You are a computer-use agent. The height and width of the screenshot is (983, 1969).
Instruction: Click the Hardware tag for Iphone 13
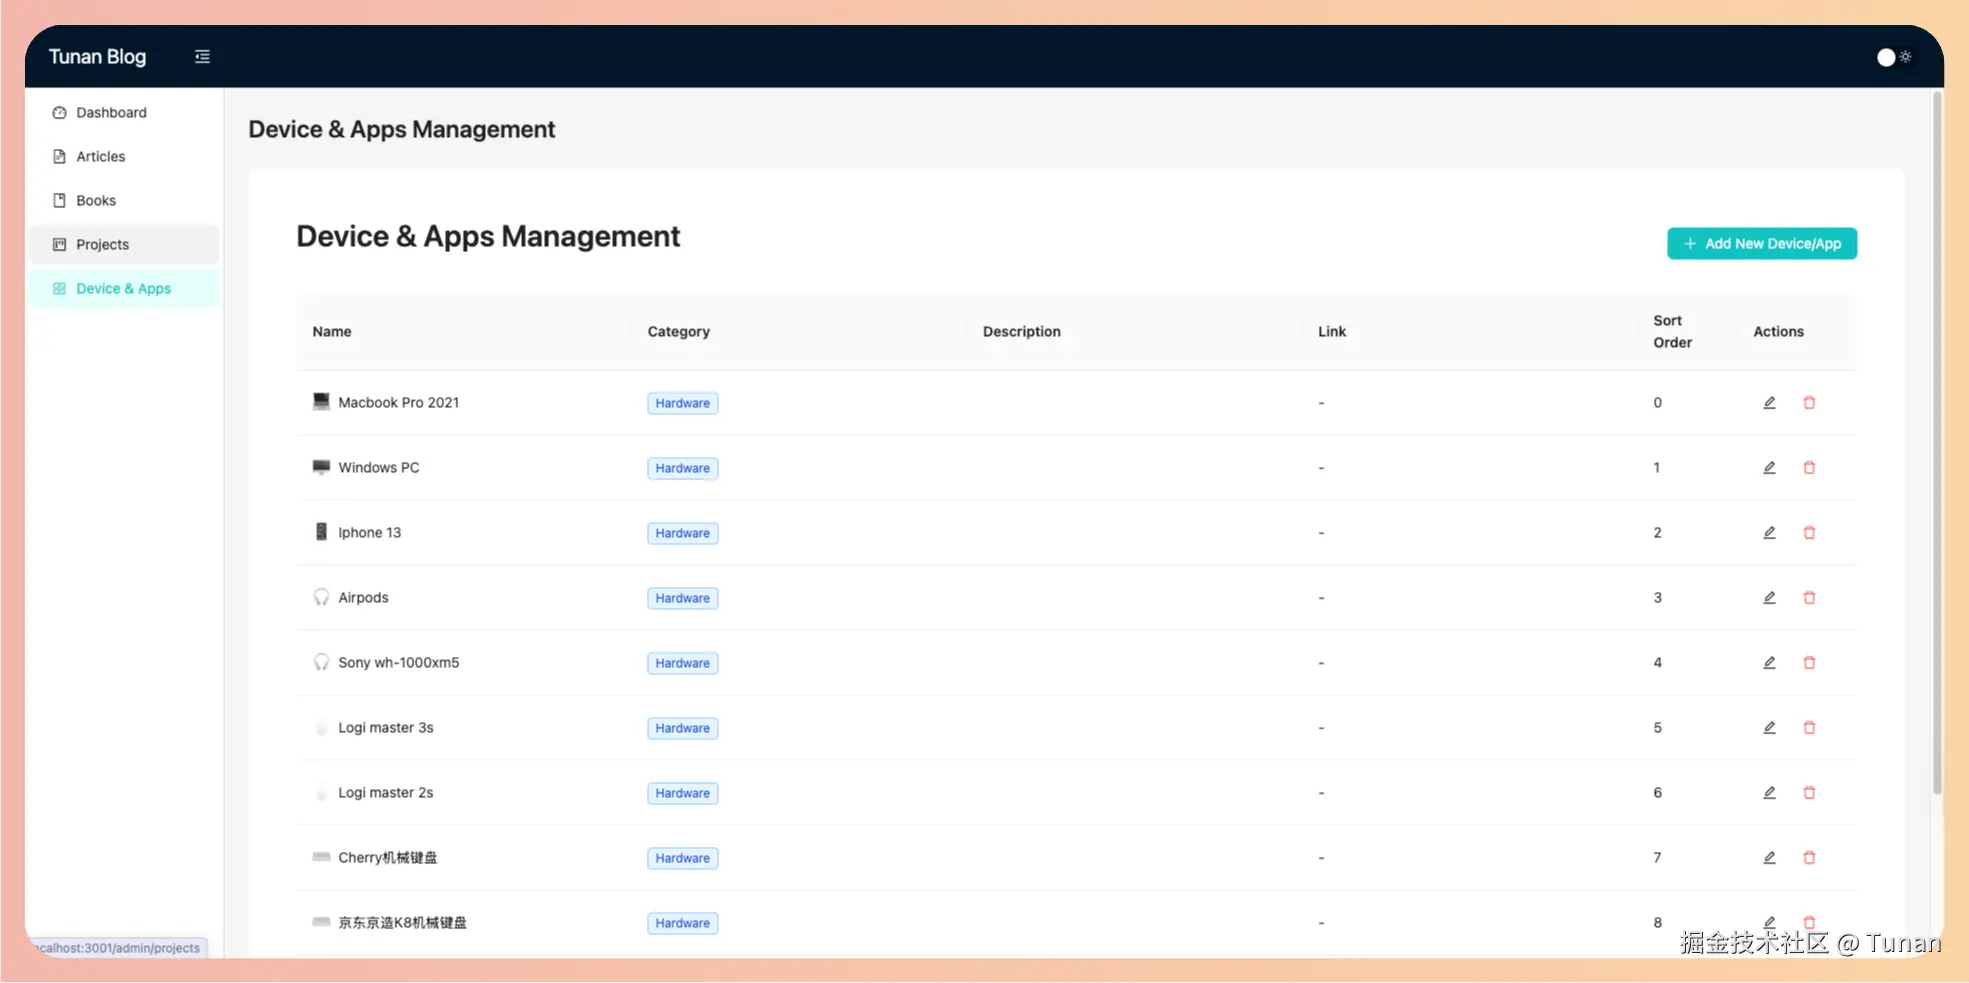pos(683,533)
